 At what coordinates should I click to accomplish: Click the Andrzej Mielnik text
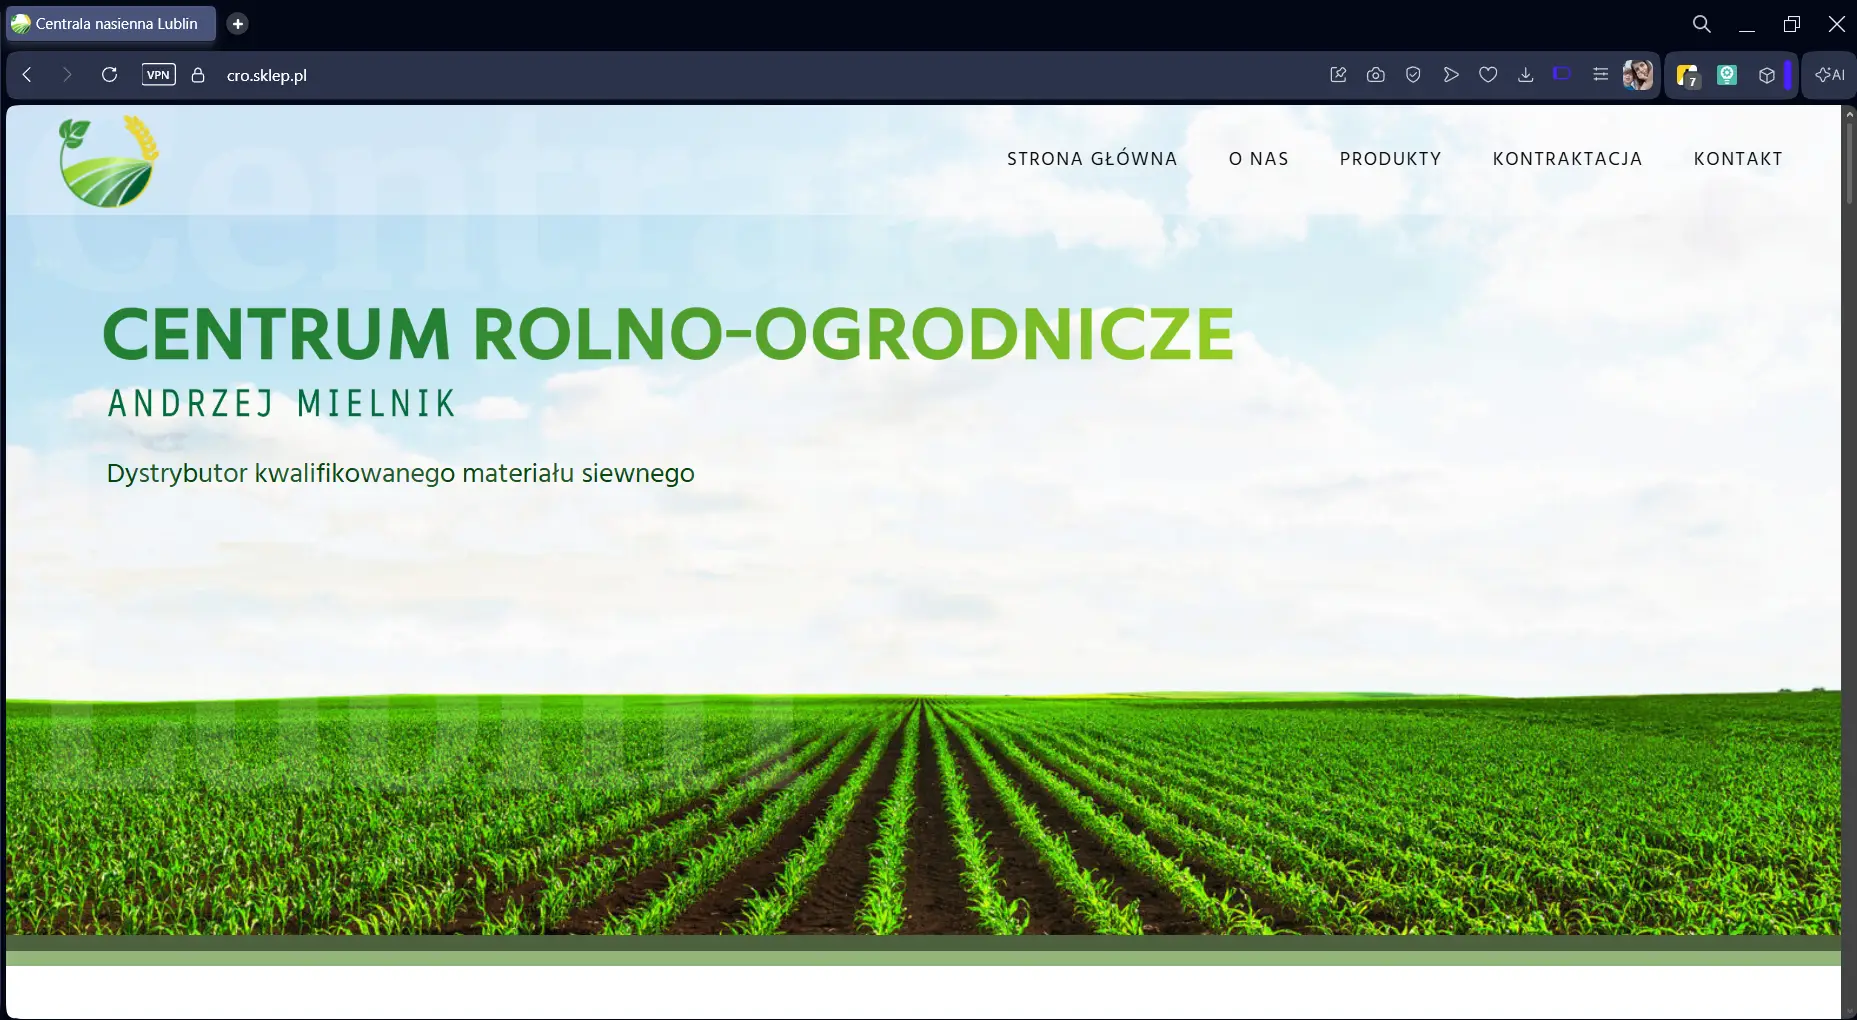pyautogui.click(x=281, y=404)
